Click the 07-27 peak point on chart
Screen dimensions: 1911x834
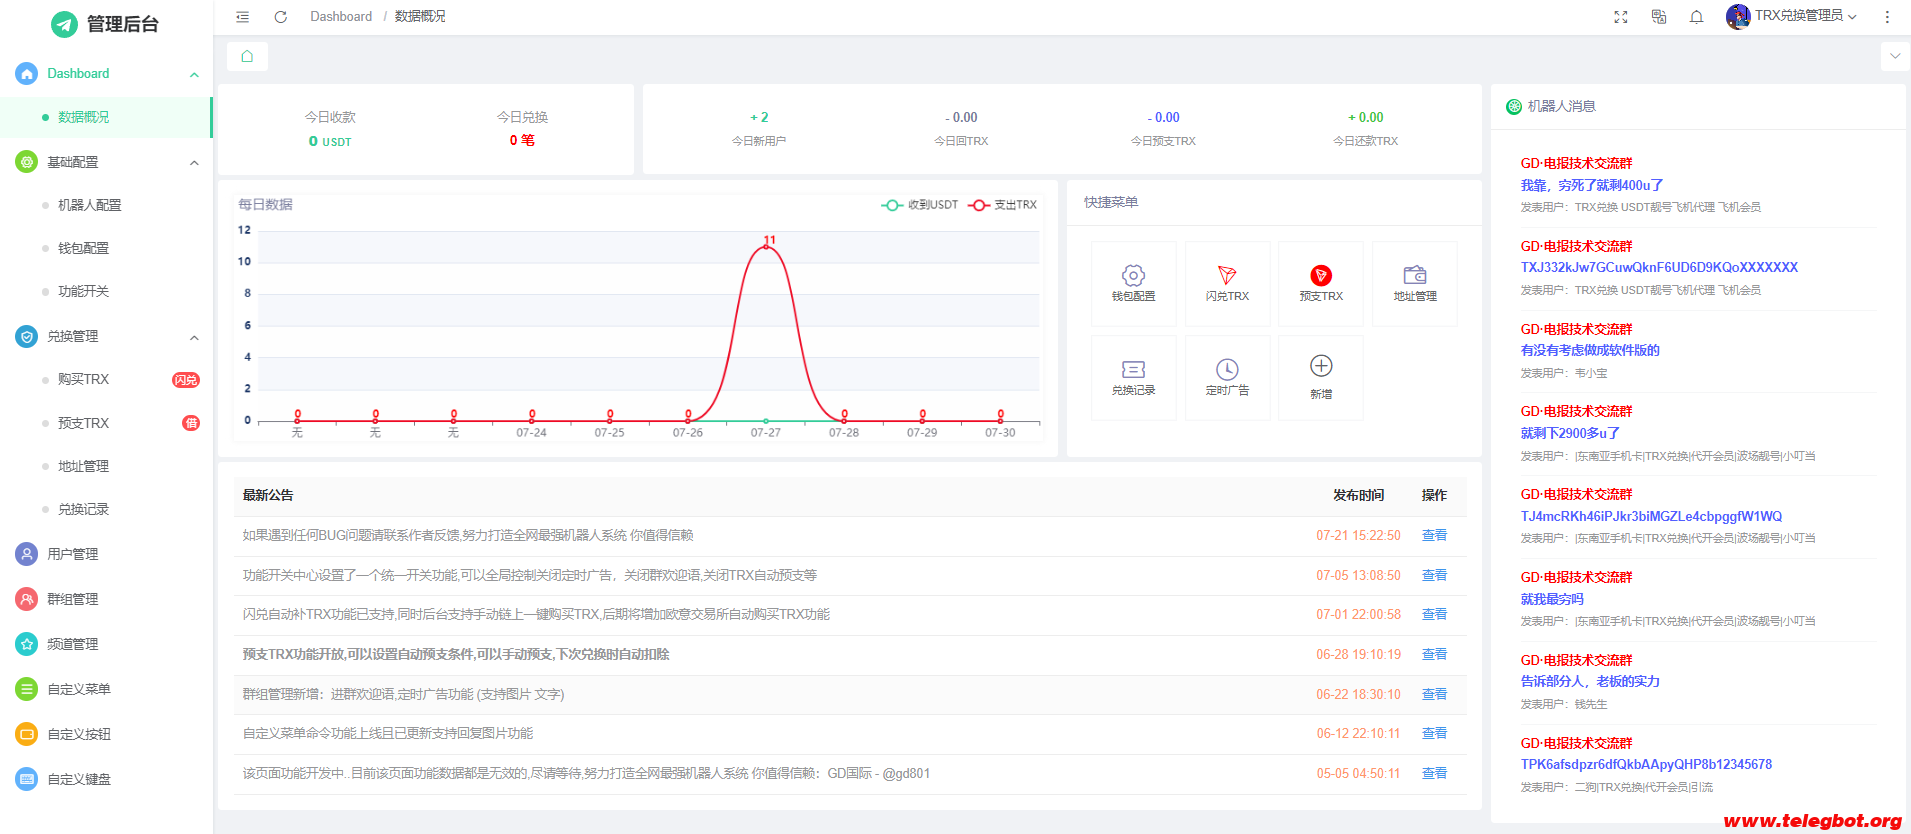click(767, 246)
